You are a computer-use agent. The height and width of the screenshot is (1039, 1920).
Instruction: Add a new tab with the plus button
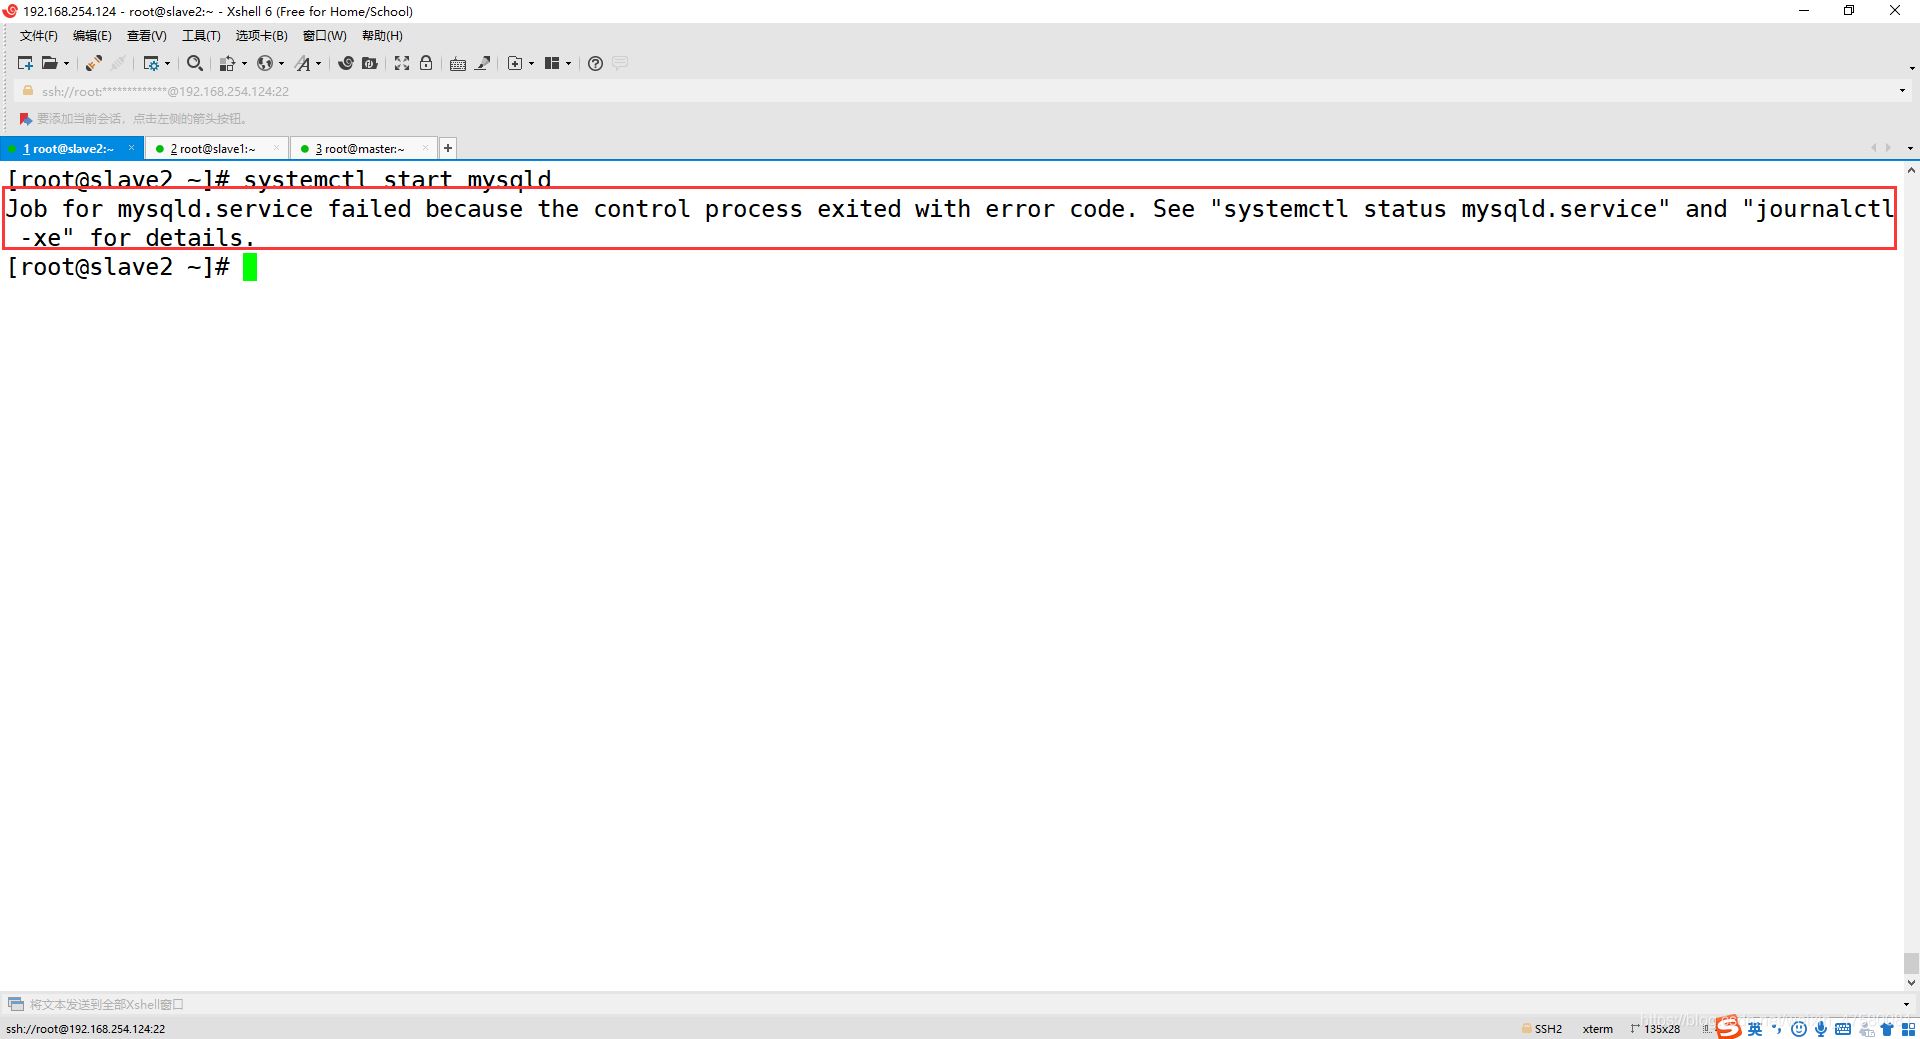(447, 148)
